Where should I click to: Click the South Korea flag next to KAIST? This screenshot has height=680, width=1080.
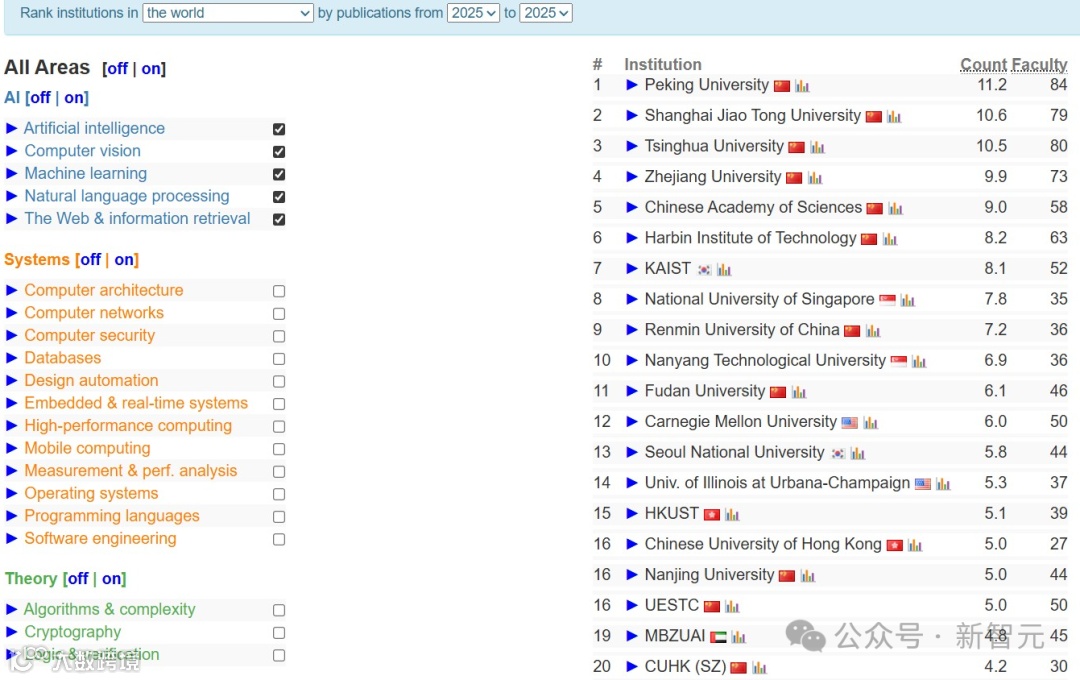coord(704,269)
